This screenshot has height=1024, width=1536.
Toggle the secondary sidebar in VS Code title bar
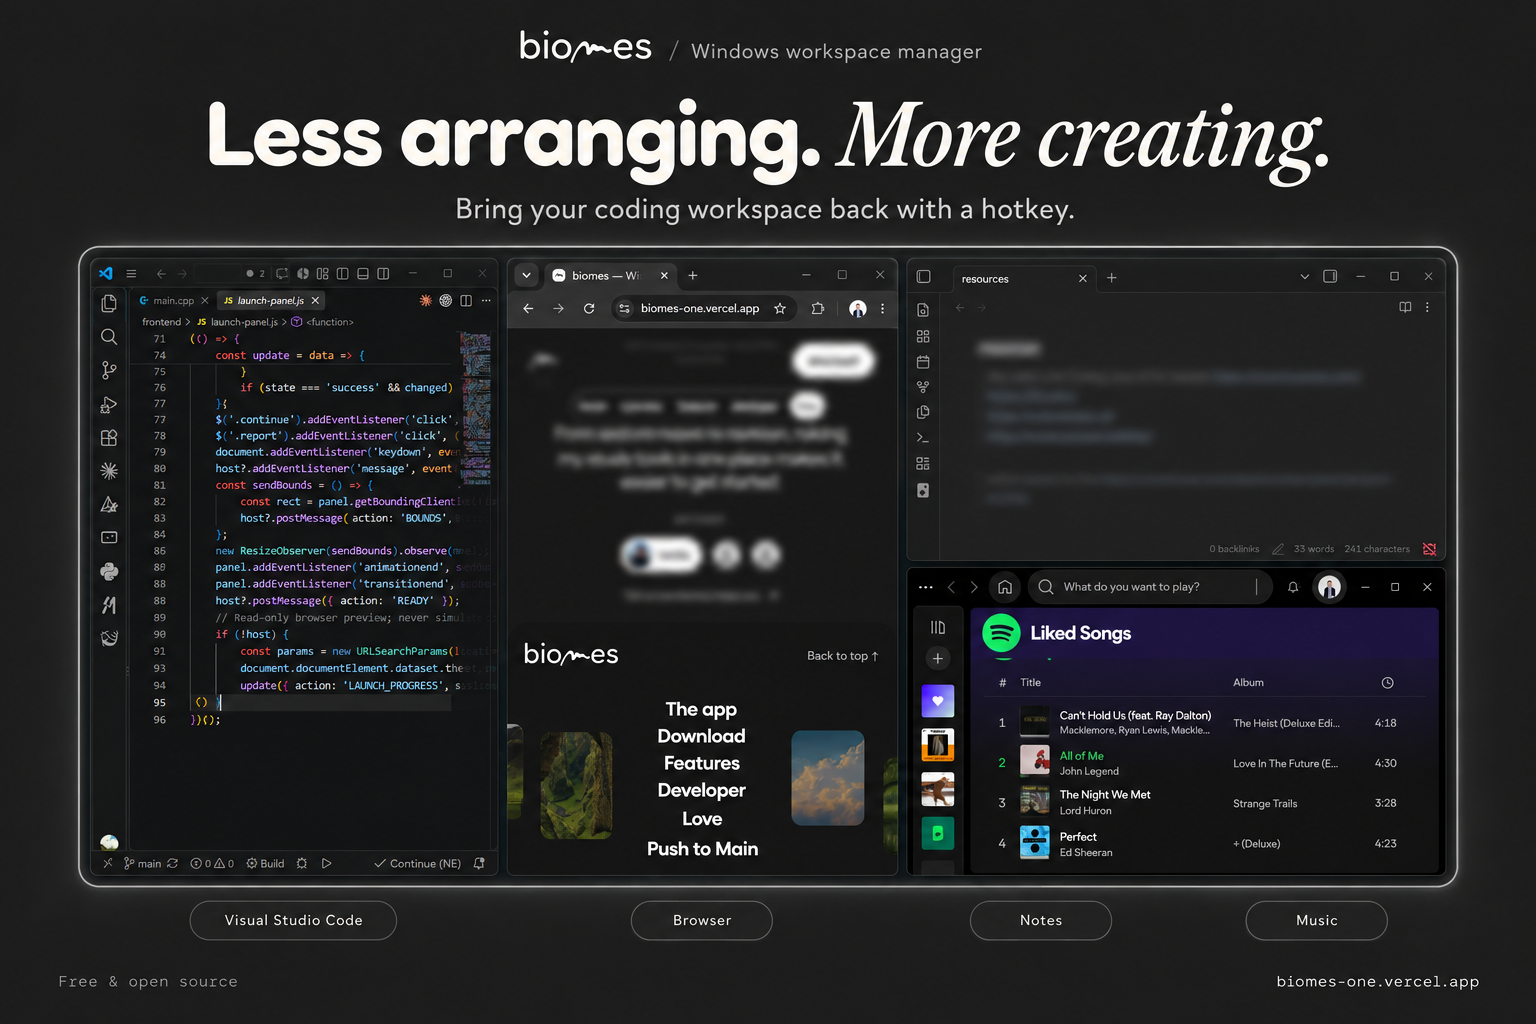pyautogui.click(x=383, y=273)
